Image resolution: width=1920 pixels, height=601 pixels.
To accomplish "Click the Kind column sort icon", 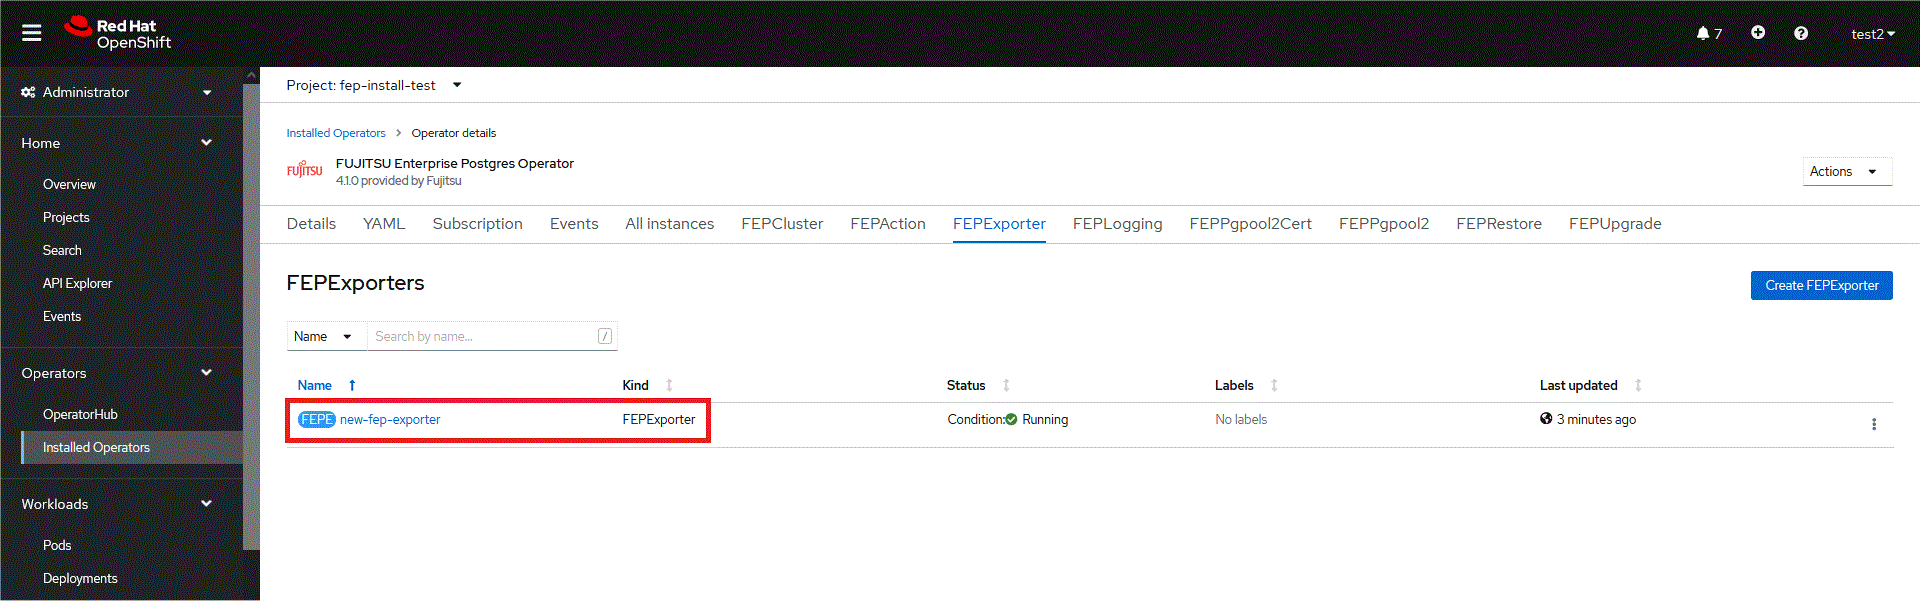I will (x=669, y=385).
